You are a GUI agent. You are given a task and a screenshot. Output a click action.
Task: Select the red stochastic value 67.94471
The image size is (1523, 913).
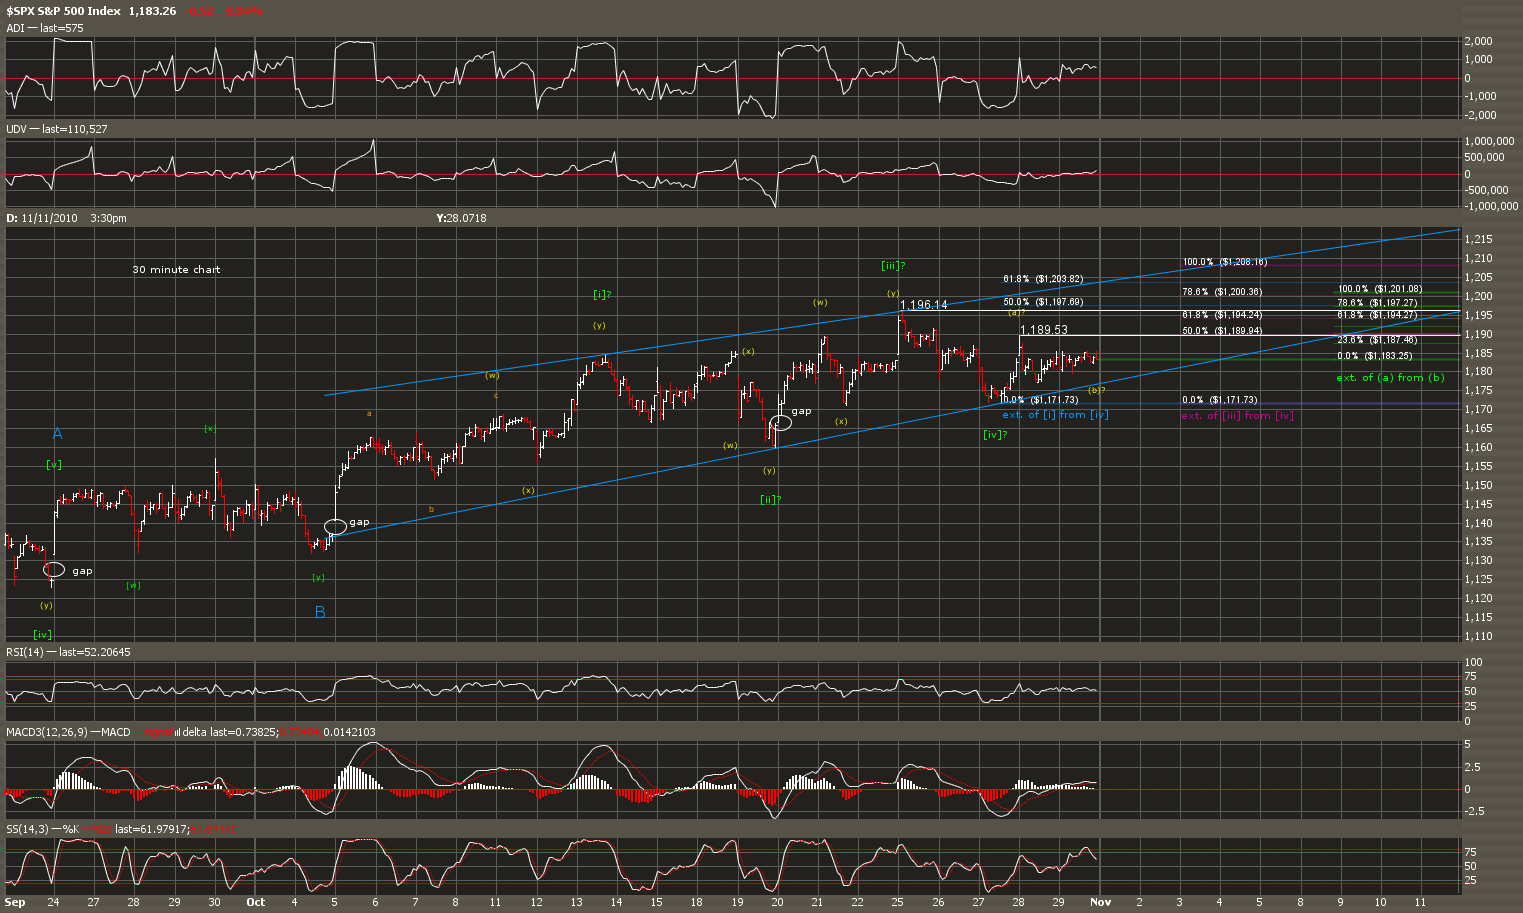[211, 829]
